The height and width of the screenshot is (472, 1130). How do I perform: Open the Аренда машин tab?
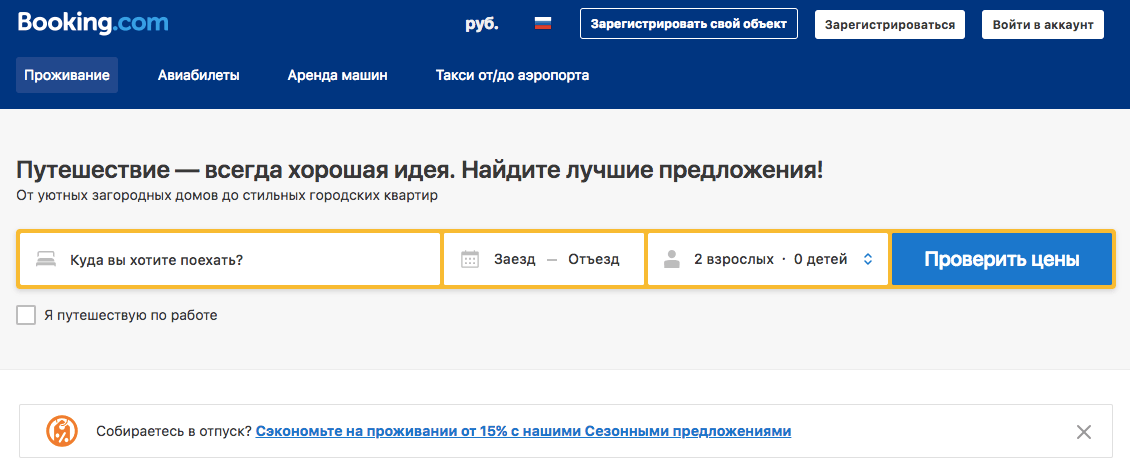coord(337,75)
